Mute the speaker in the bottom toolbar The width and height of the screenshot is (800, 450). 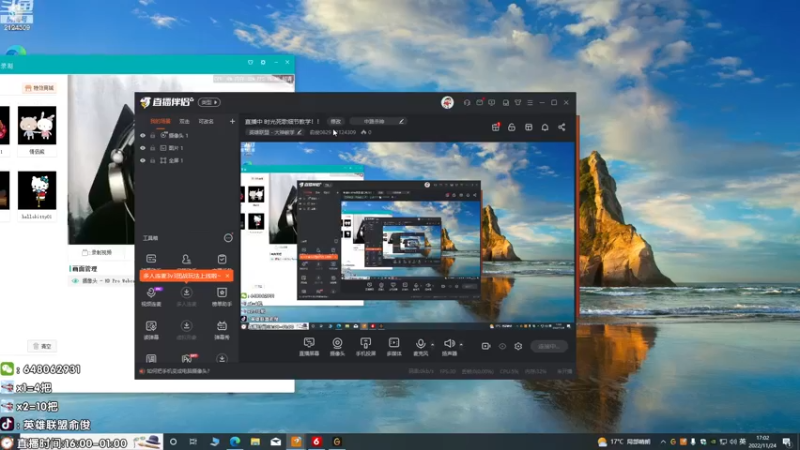[449, 346]
